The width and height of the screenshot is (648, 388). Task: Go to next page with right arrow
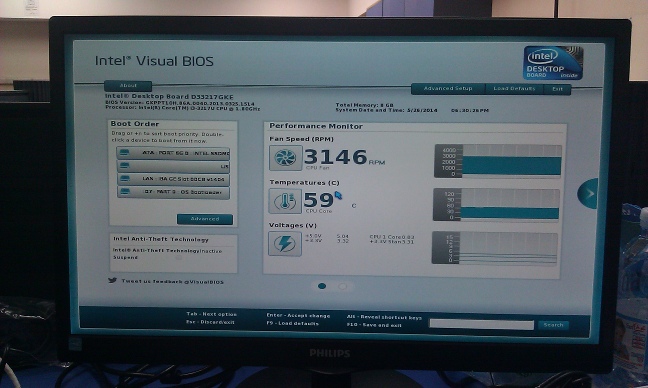tap(588, 193)
